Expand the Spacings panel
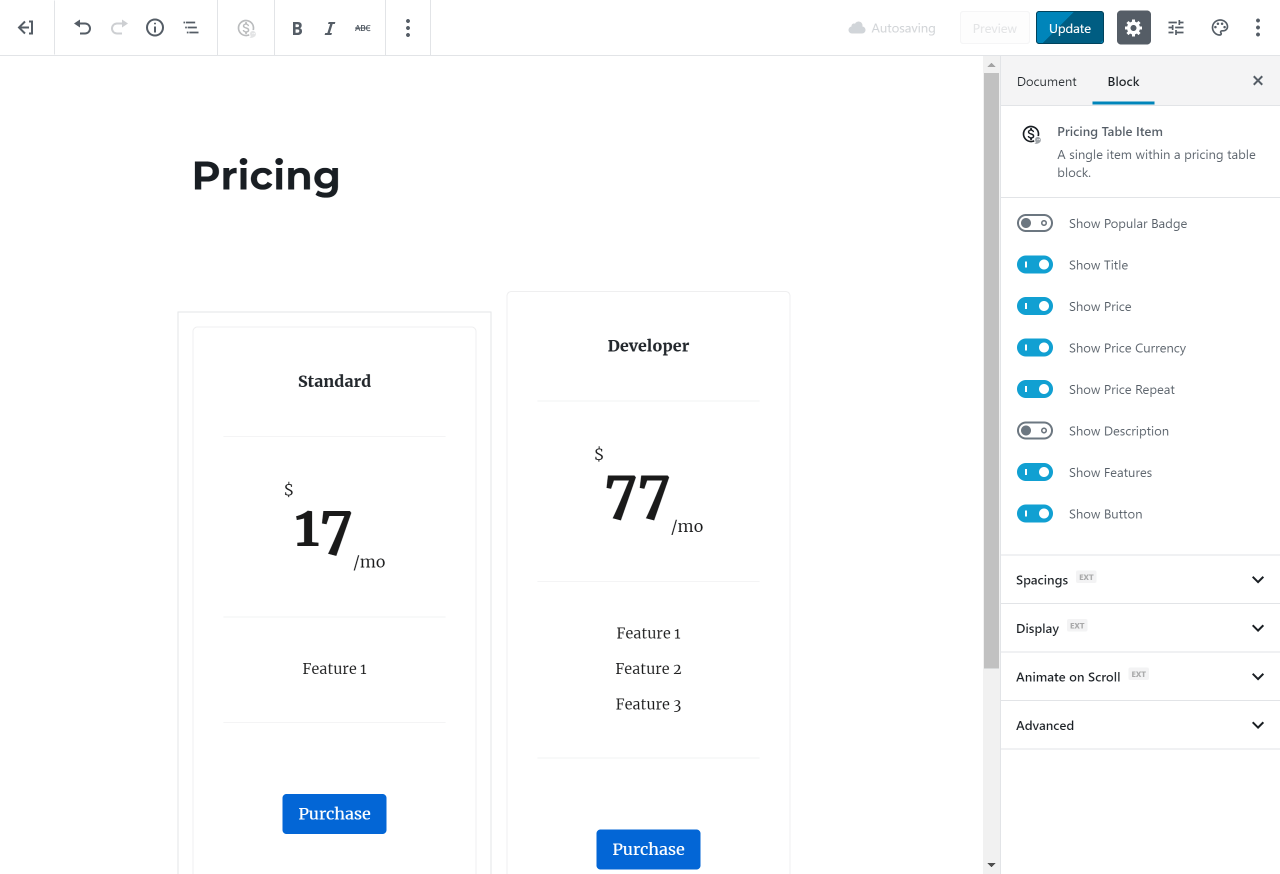The image size is (1280, 874). (x=1140, y=580)
